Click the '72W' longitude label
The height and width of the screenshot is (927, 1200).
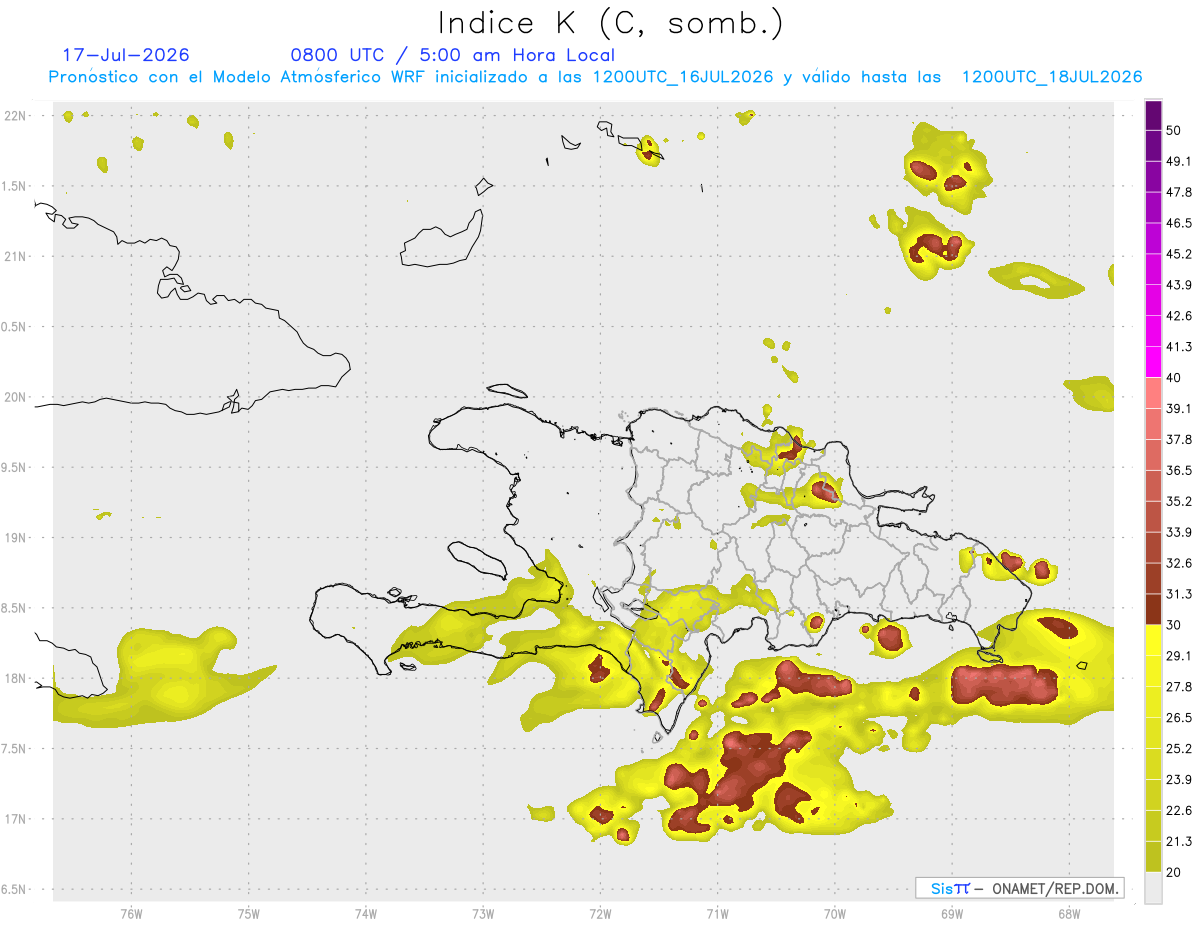click(600, 914)
